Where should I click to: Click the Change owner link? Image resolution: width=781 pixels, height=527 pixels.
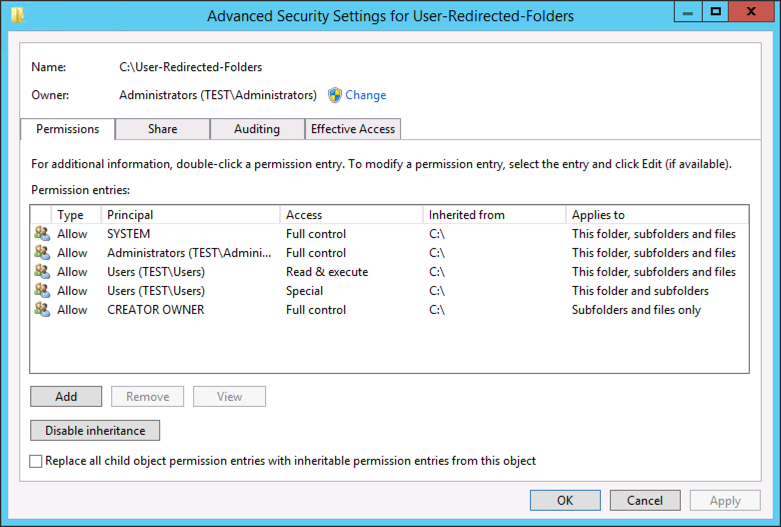coord(366,95)
